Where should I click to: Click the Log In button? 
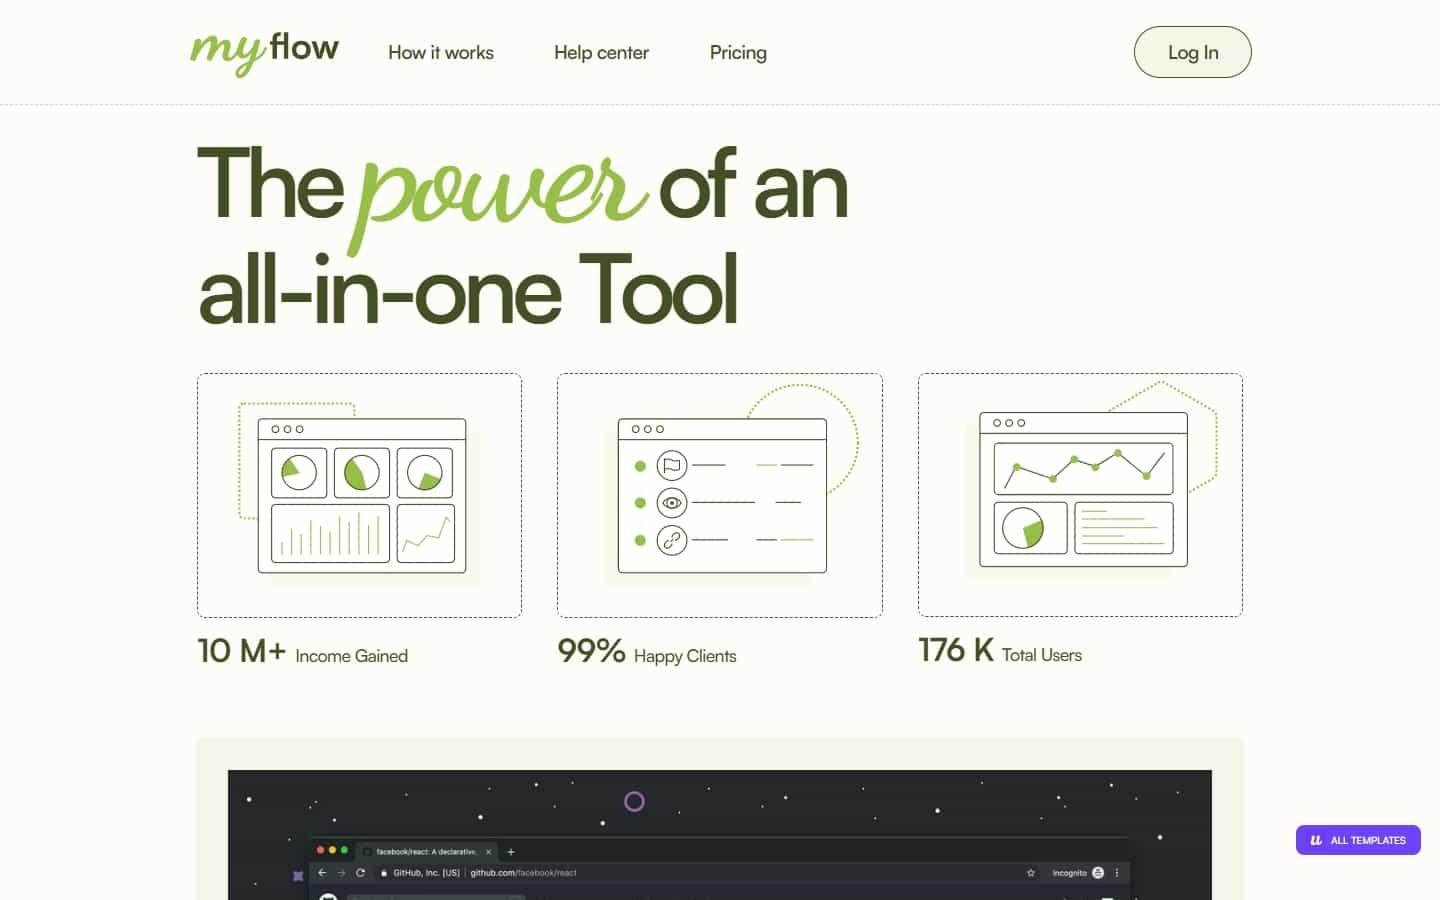(x=1192, y=52)
